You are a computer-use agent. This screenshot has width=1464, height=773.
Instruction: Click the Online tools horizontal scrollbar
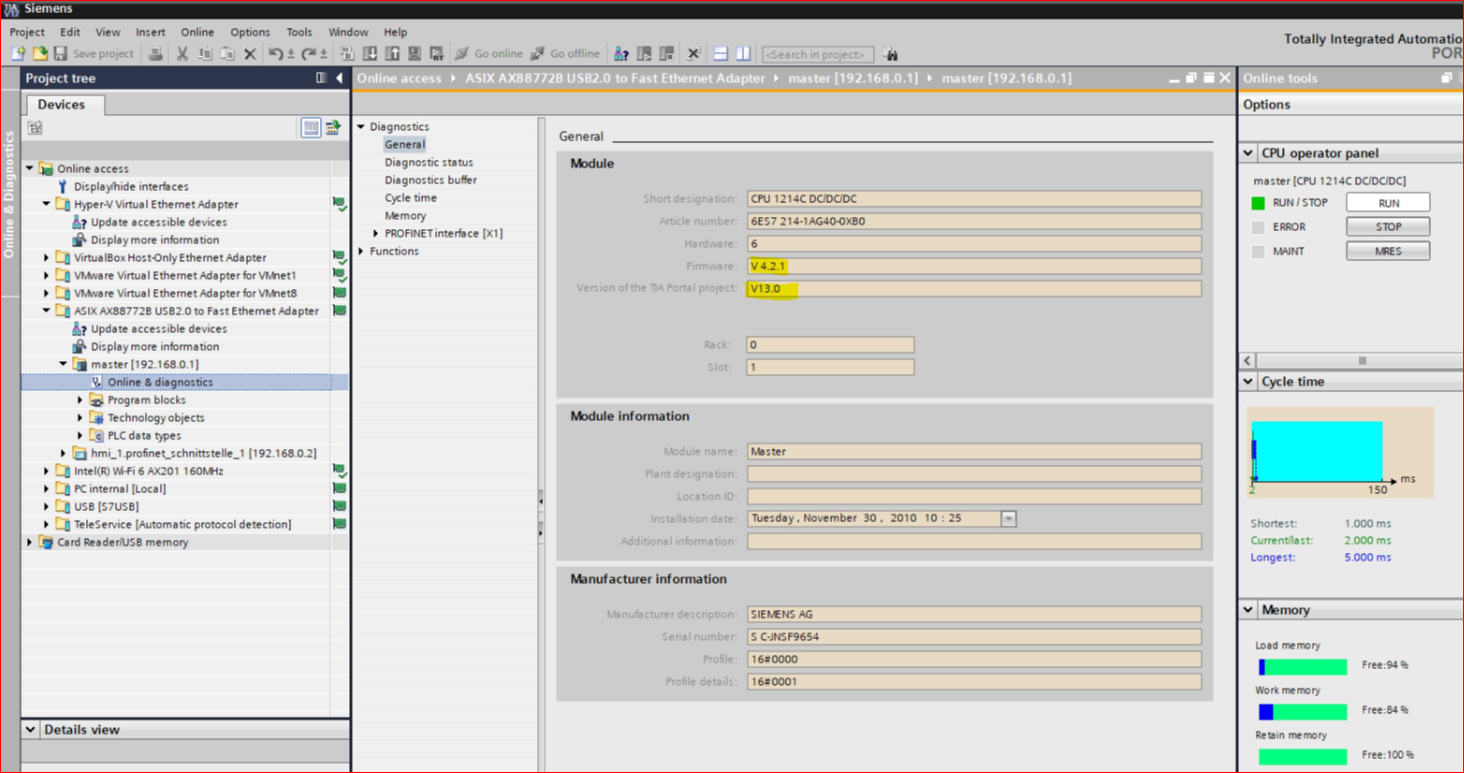pyautogui.click(x=1360, y=360)
